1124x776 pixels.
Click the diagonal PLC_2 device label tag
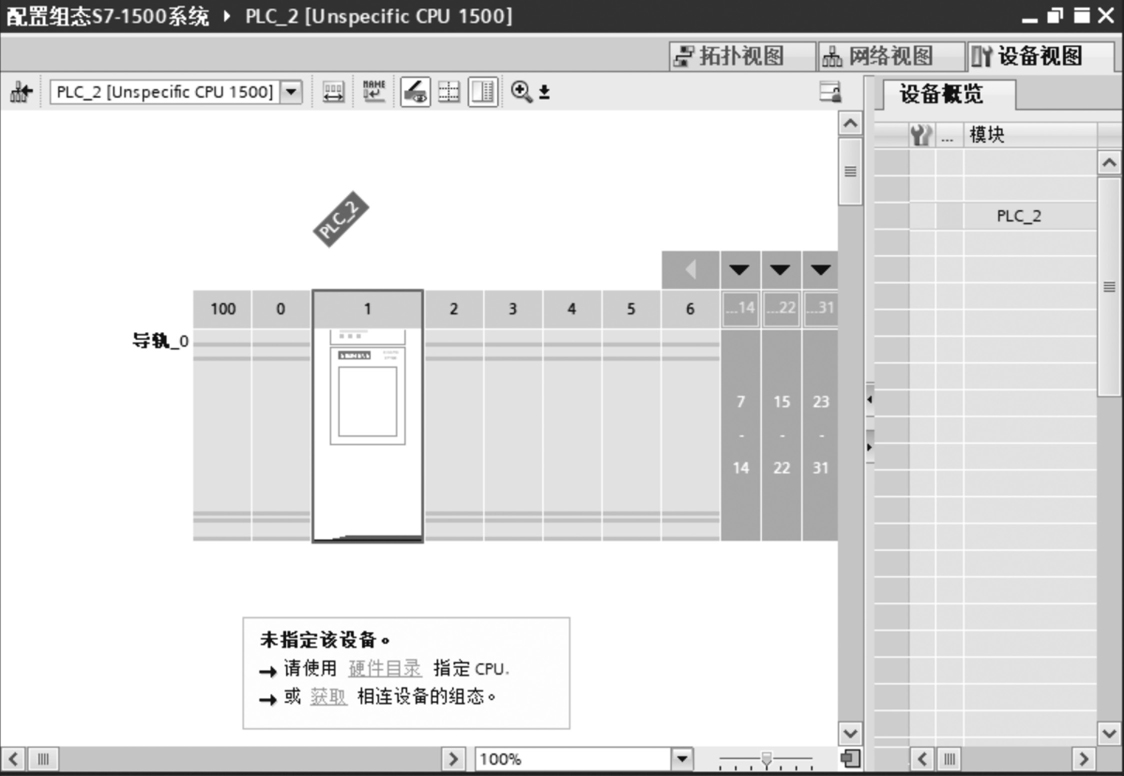tap(341, 219)
